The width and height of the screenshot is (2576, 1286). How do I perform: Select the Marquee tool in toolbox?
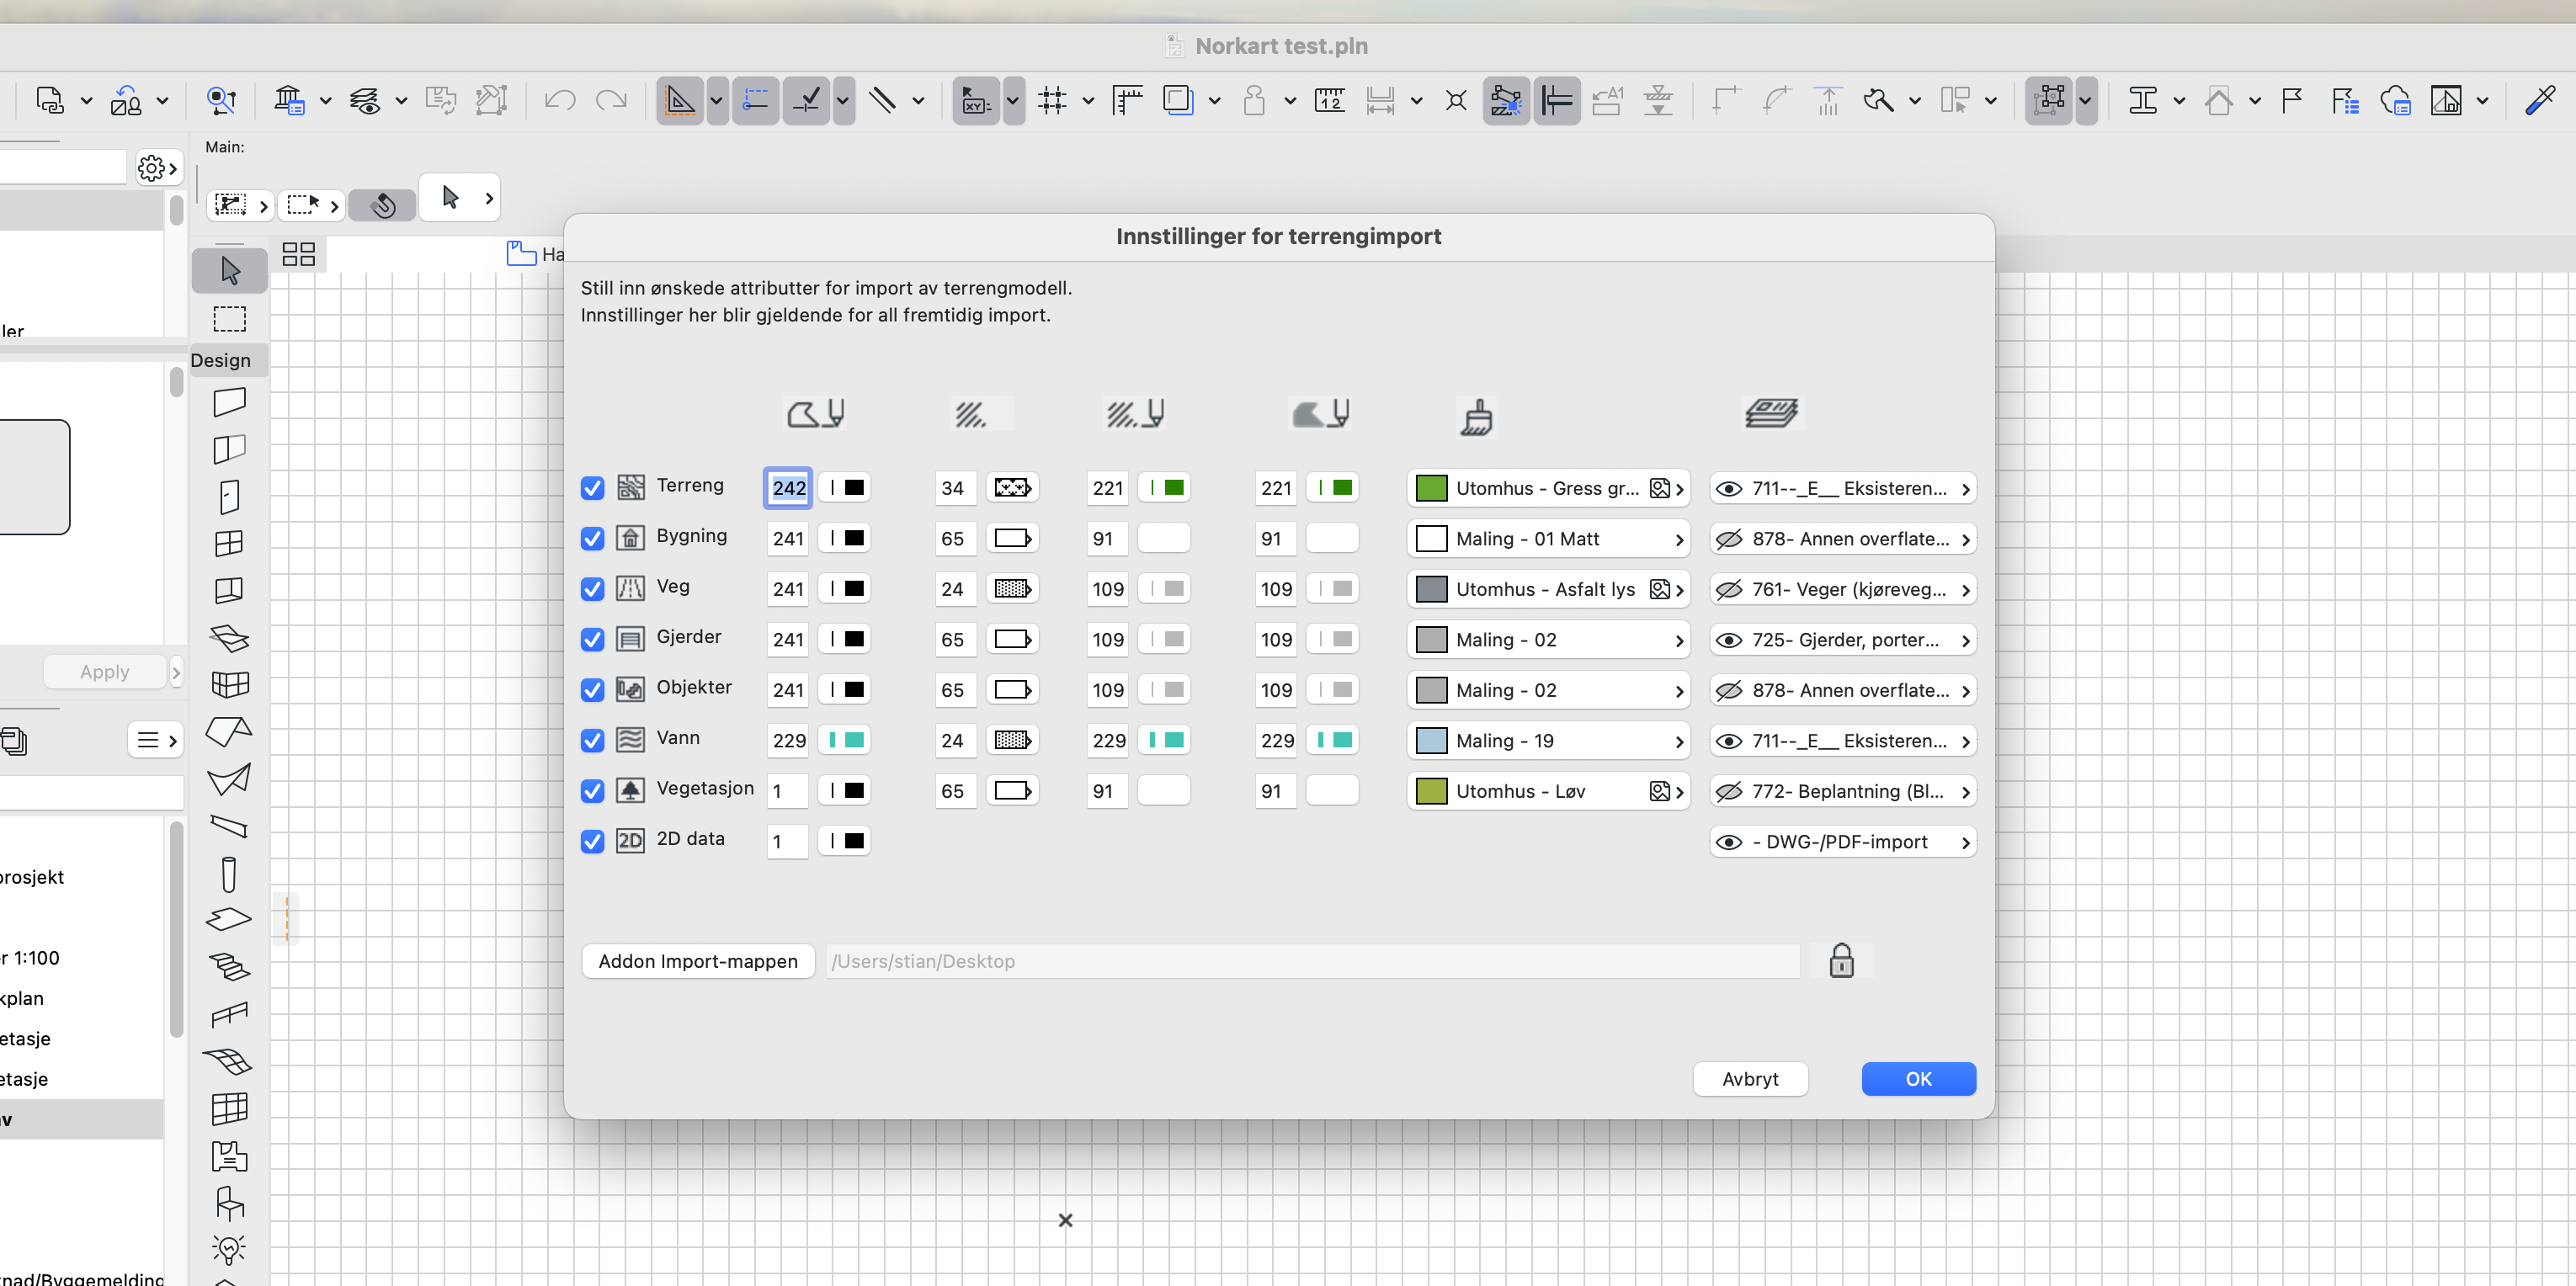click(229, 319)
